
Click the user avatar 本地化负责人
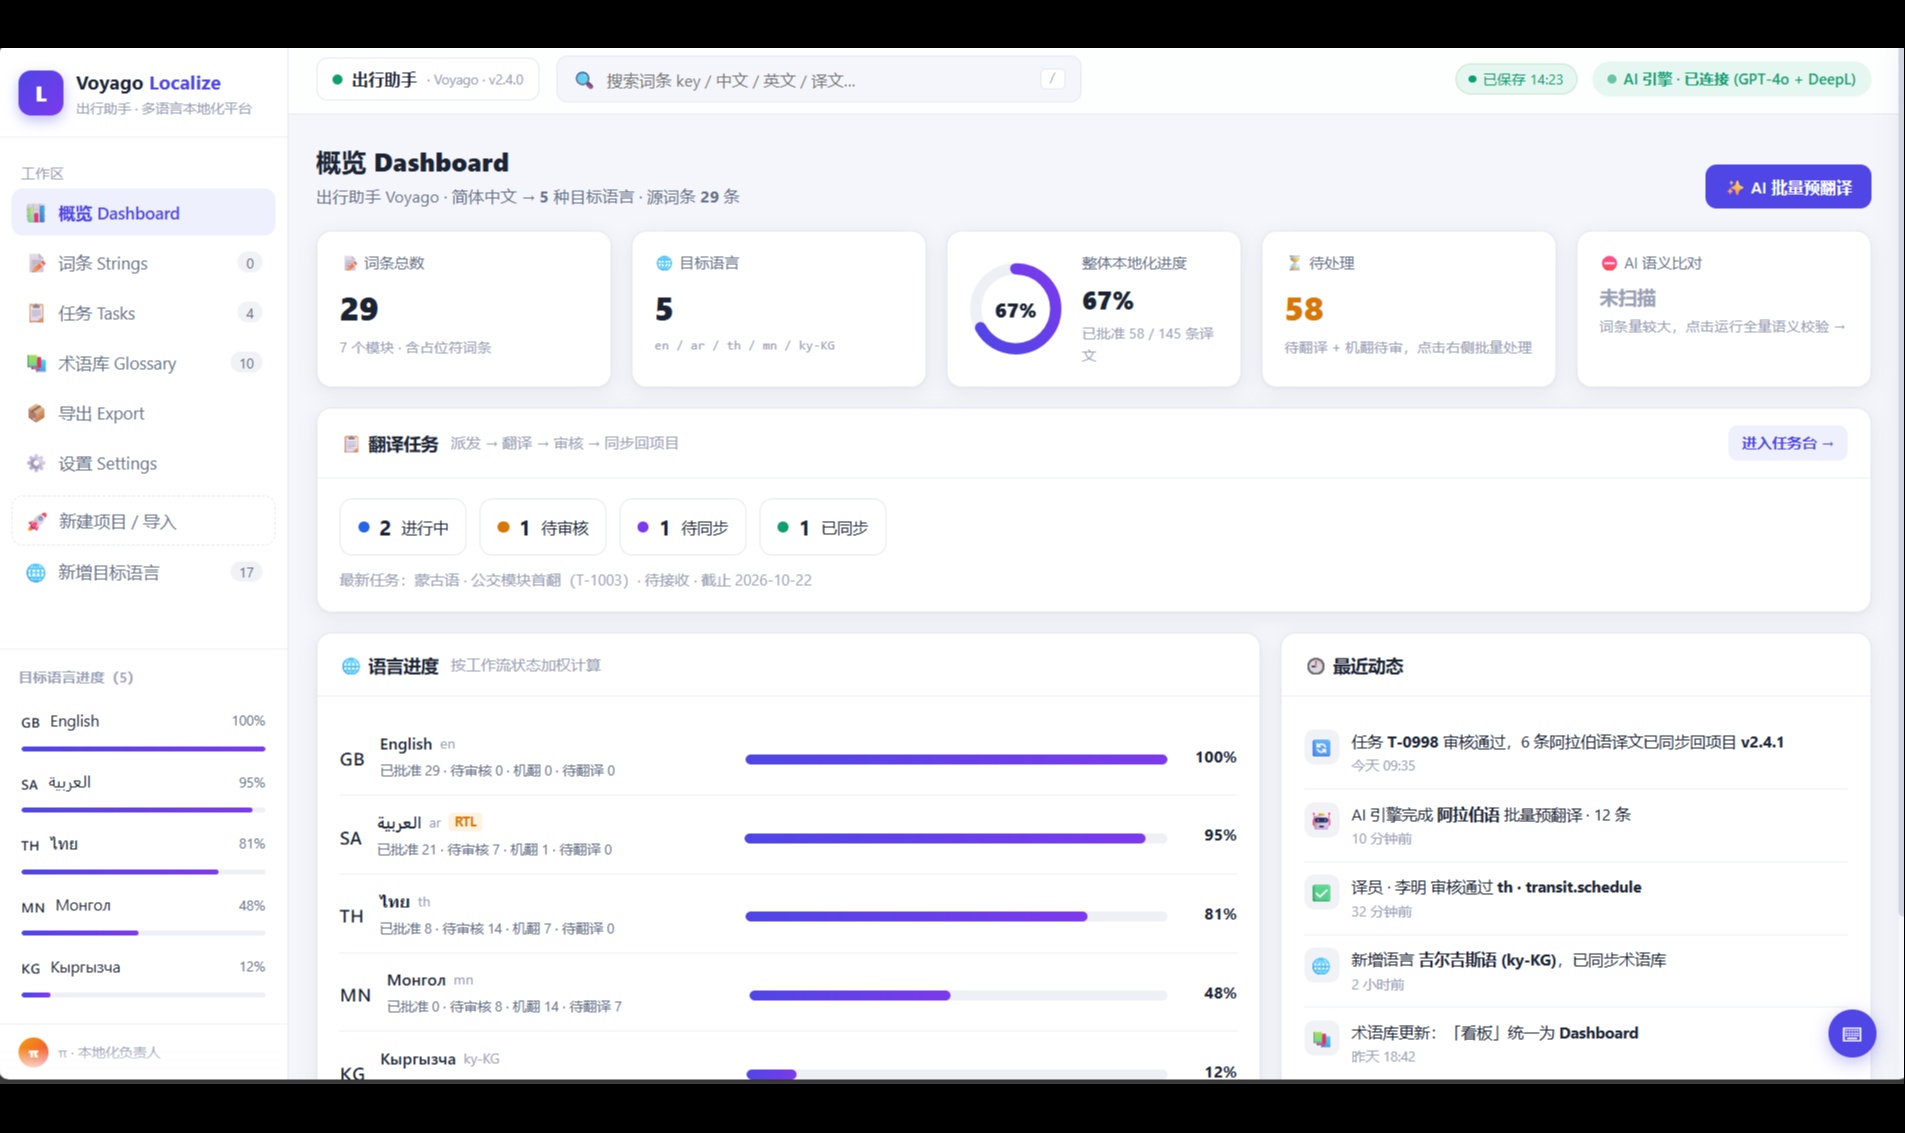pyautogui.click(x=33, y=1052)
